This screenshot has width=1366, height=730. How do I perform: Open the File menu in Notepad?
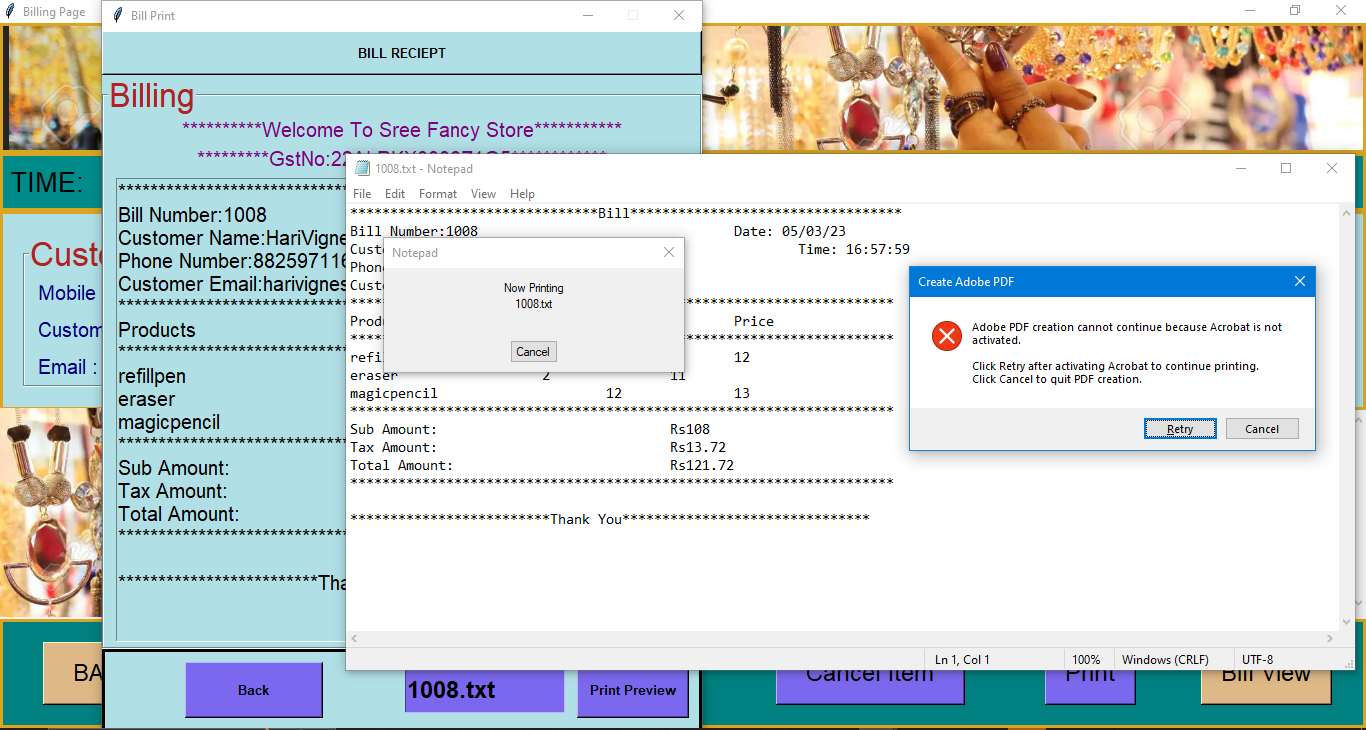[x=362, y=193]
